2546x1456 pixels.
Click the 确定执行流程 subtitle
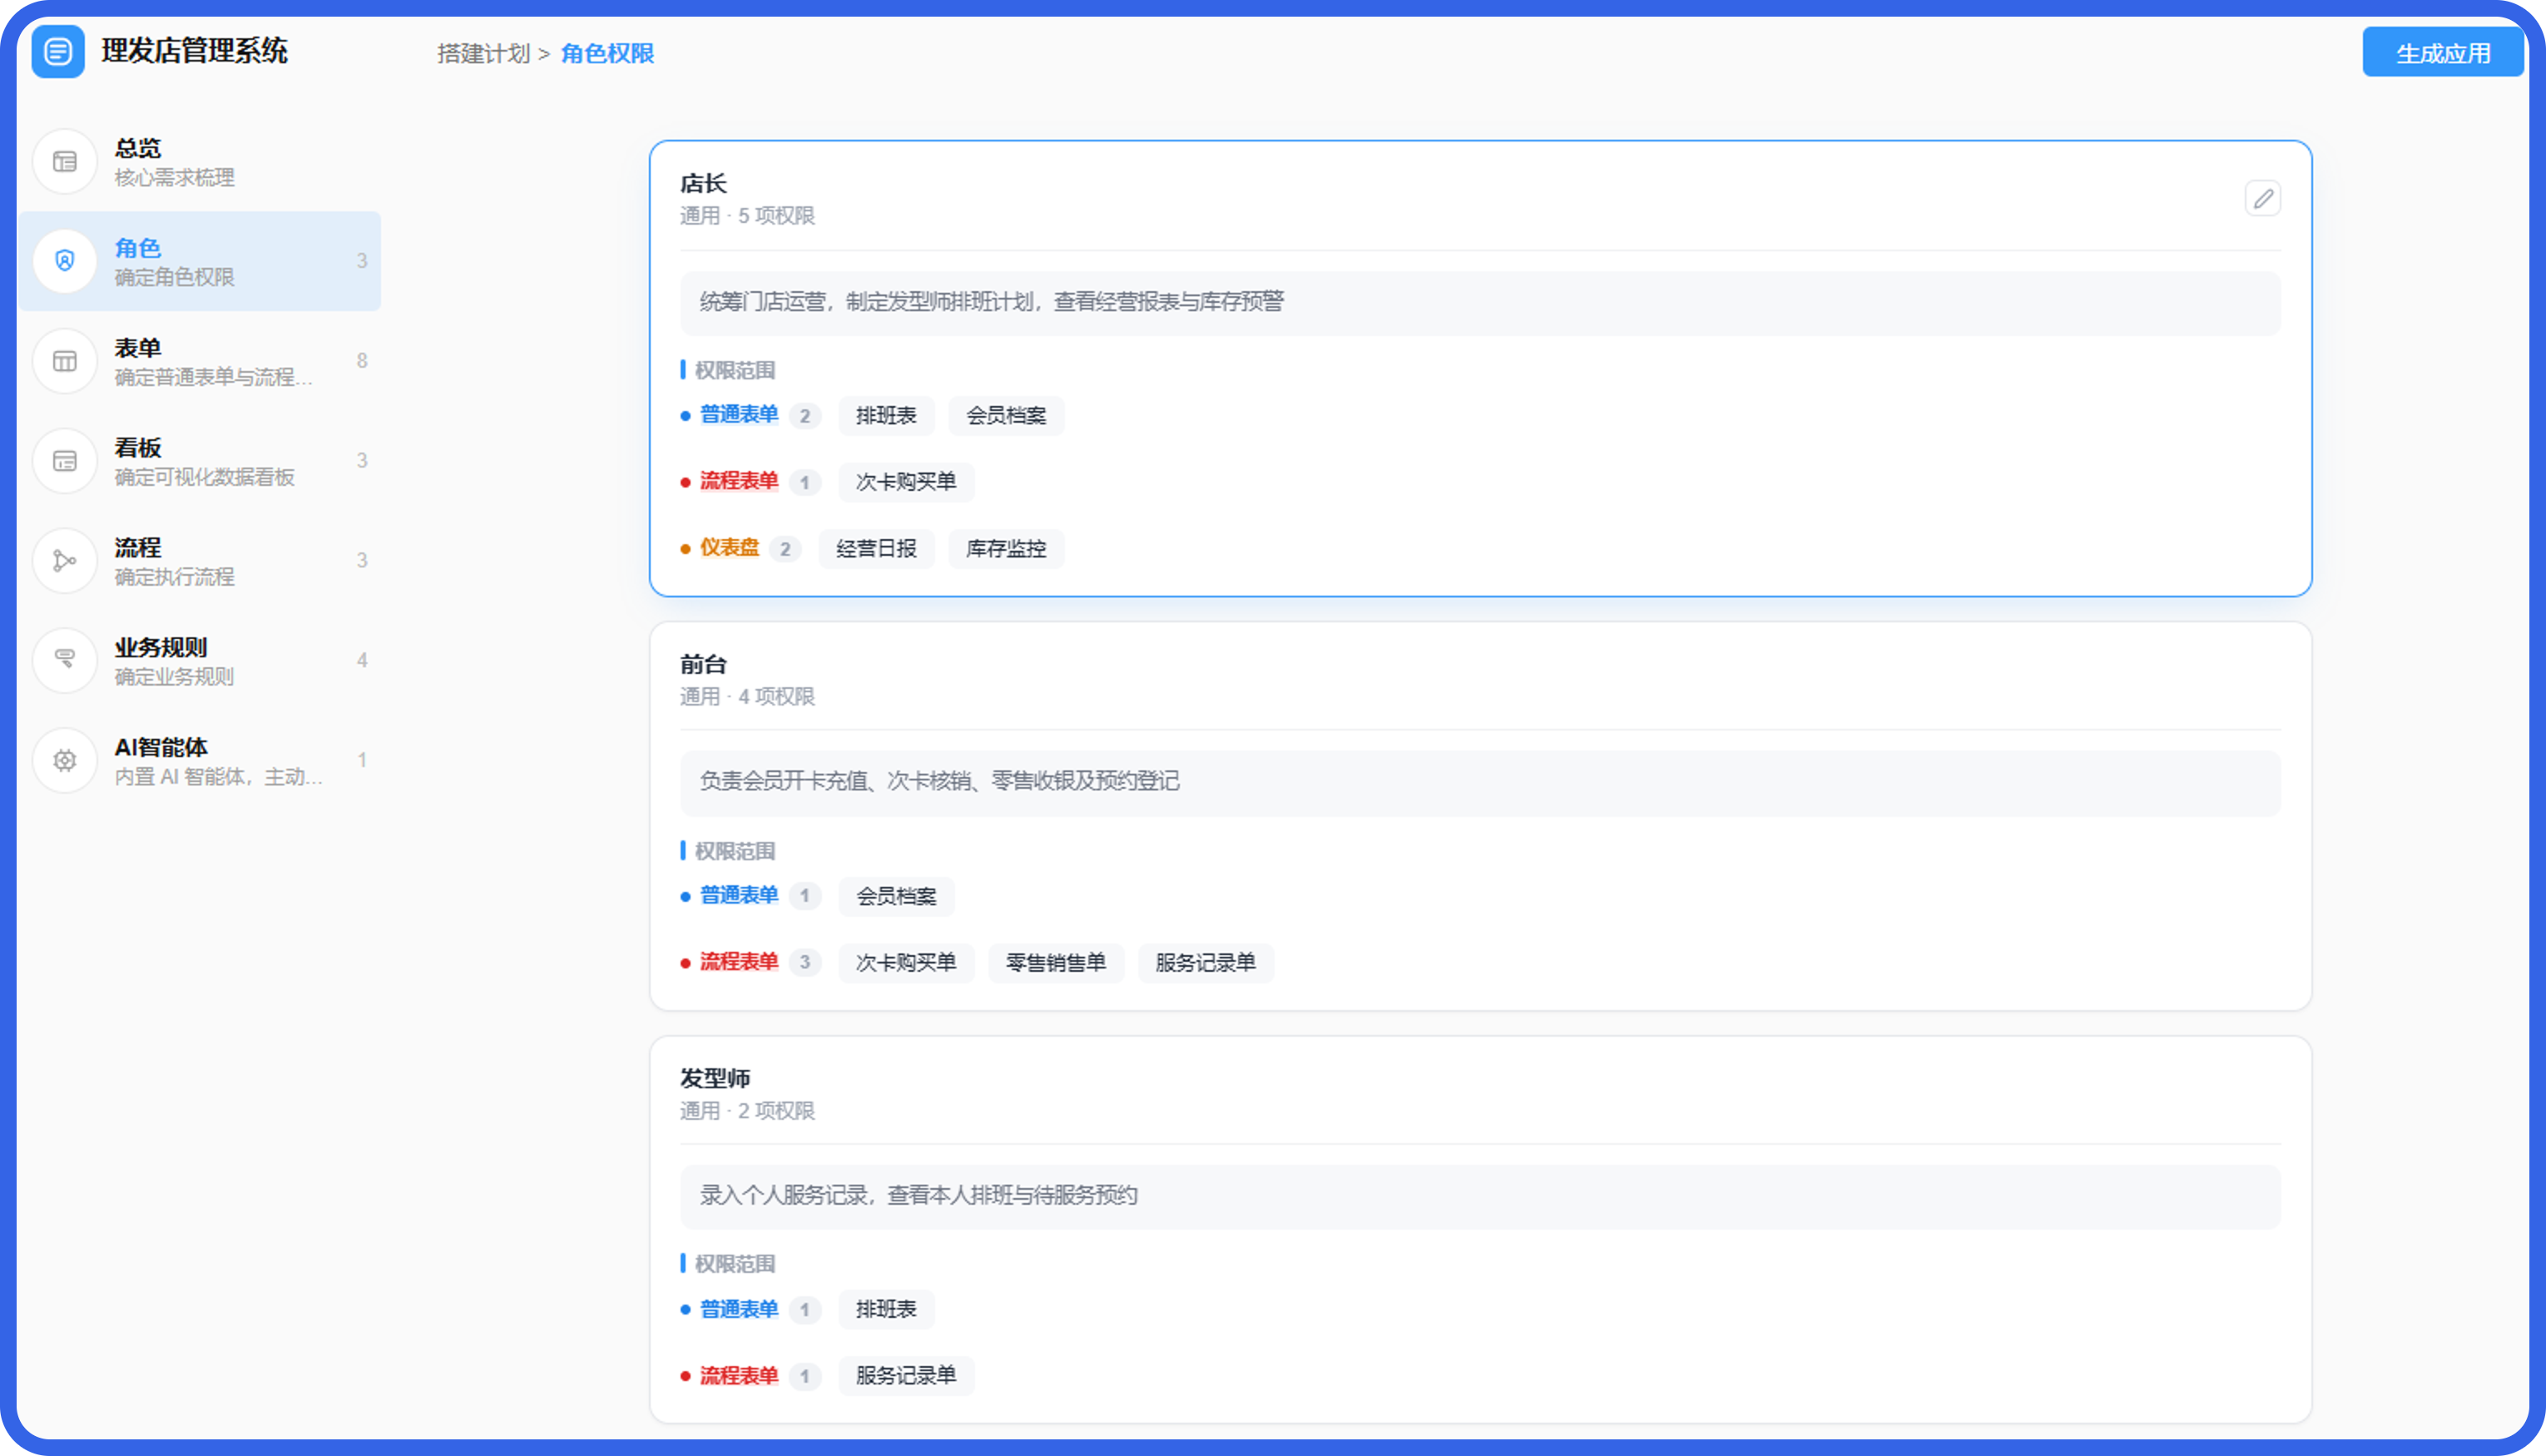[175, 578]
